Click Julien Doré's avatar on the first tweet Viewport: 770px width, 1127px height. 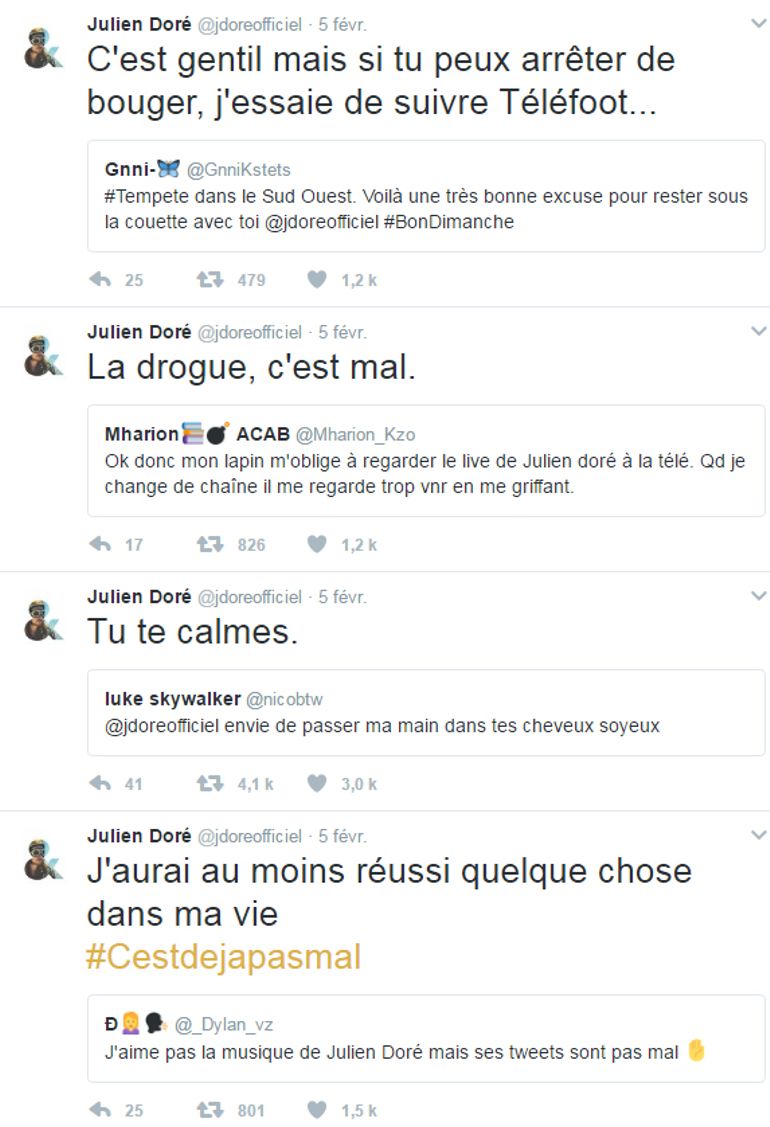pos(43,48)
